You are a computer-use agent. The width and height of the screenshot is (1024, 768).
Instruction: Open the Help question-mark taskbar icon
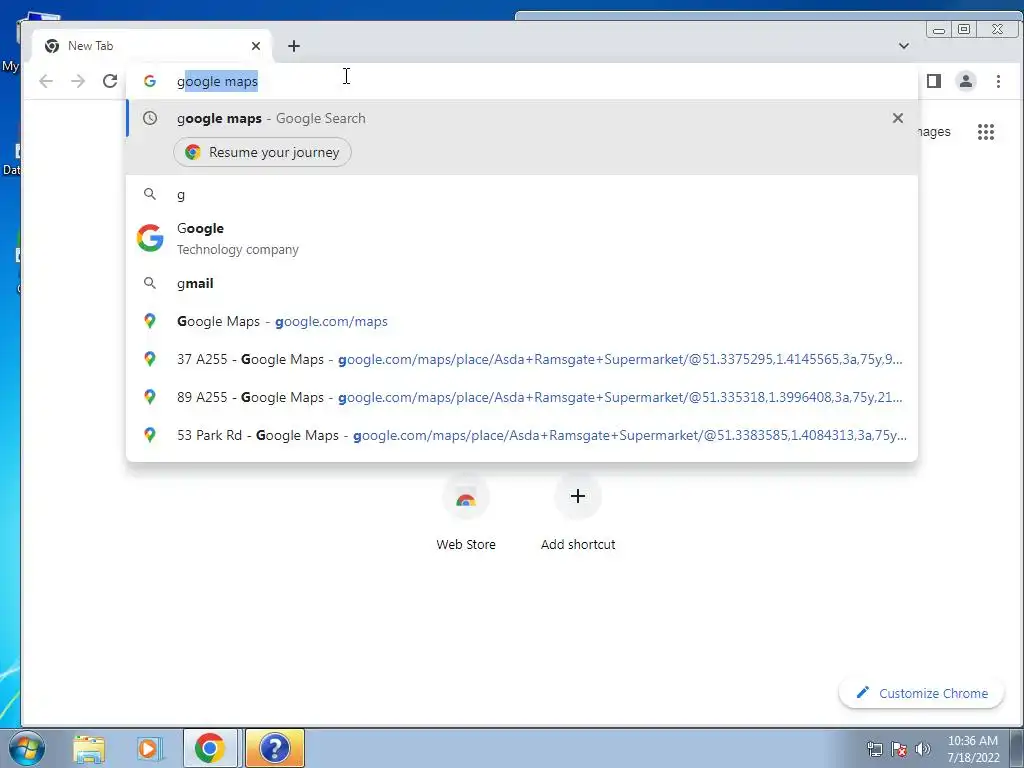coord(275,748)
